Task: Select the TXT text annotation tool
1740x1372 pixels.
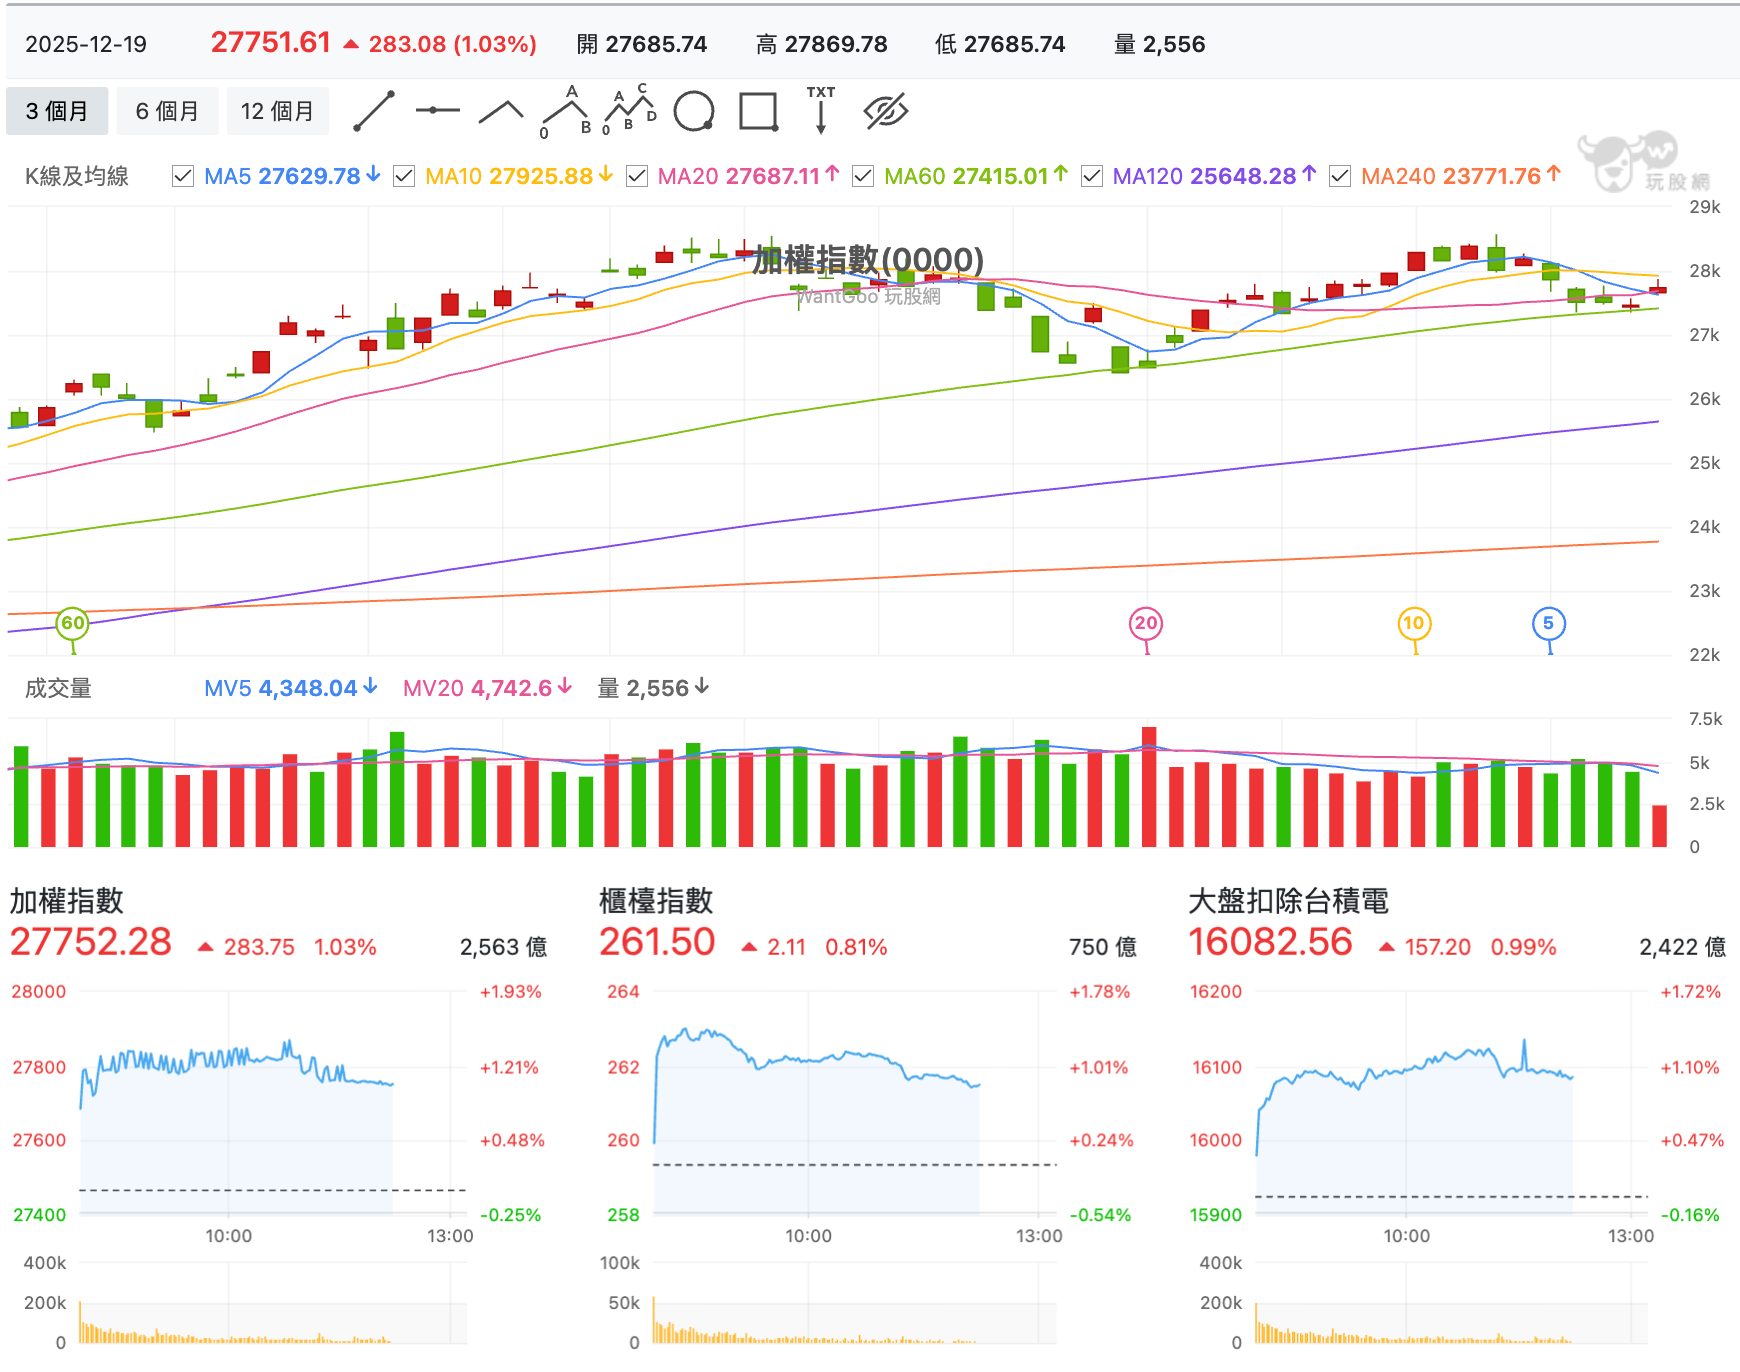Action: pyautogui.click(x=821, y=111)
